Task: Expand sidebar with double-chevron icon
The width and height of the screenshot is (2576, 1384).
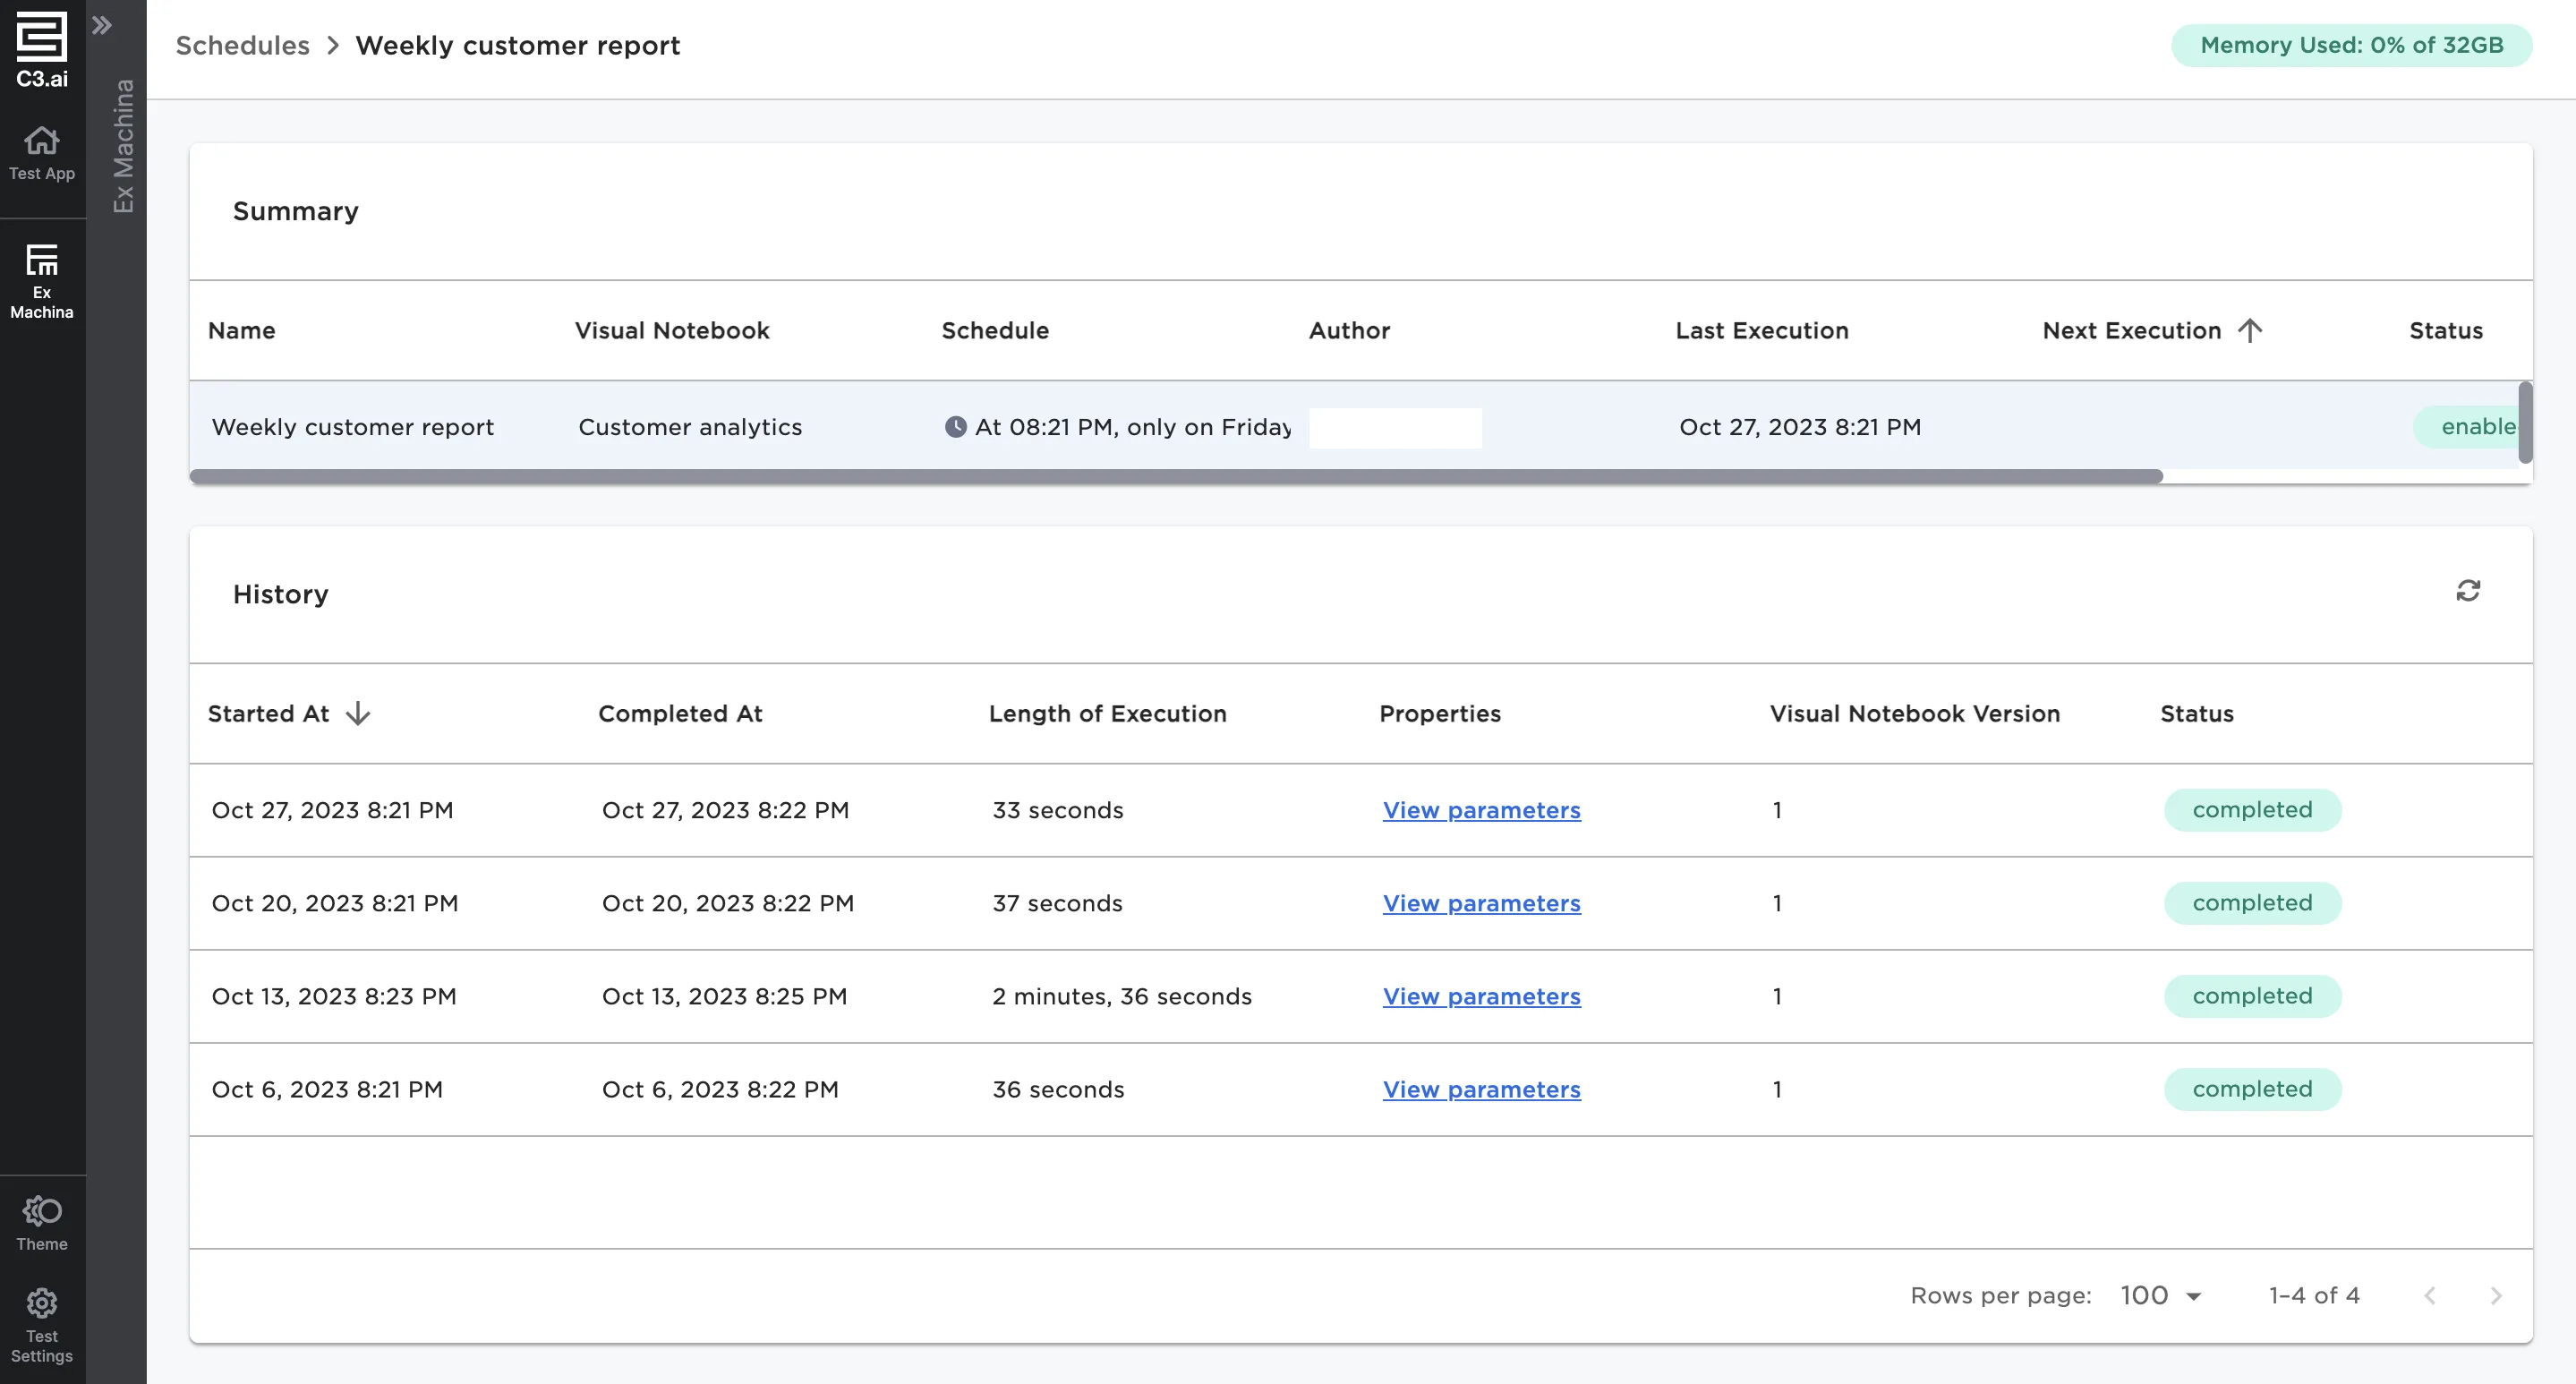Action: click(102, 25)
